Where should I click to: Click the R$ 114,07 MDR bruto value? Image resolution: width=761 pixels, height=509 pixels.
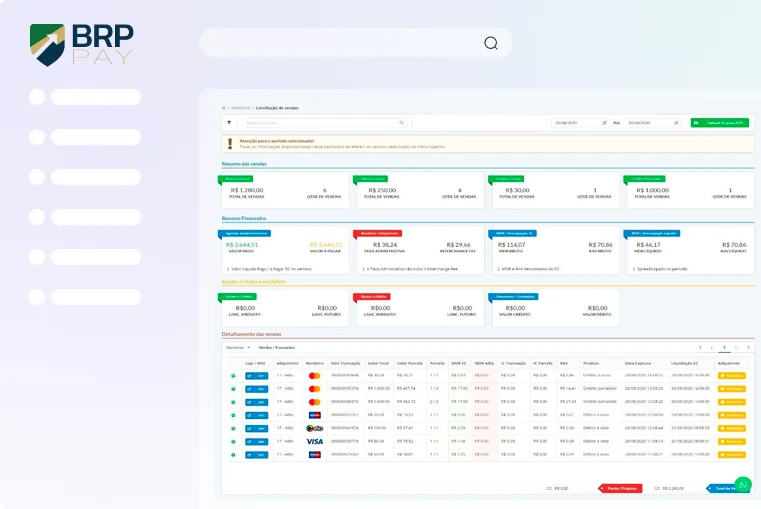coord(512,245)
